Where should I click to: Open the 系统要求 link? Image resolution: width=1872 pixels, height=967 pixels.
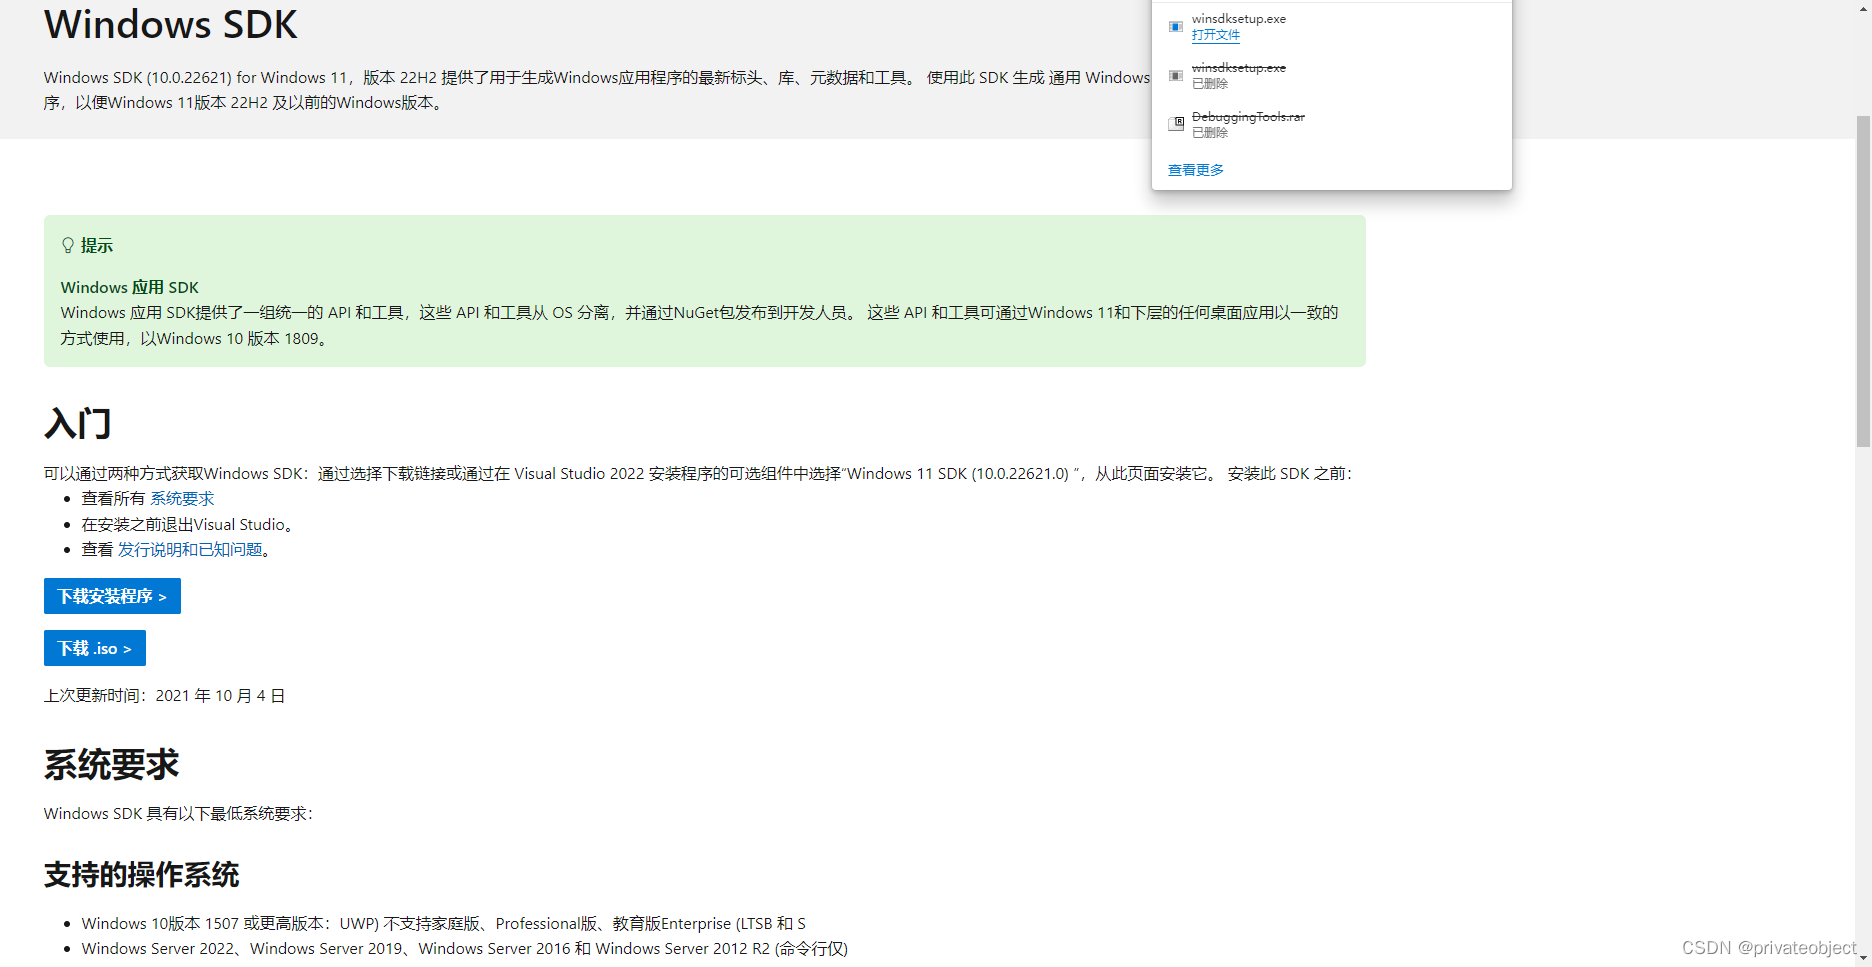pos(182,498)
